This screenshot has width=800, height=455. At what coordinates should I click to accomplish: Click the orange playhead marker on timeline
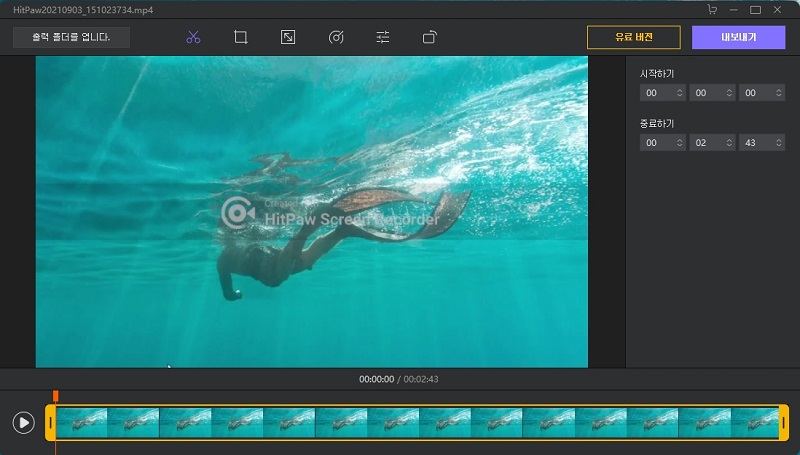click(56, 397)
